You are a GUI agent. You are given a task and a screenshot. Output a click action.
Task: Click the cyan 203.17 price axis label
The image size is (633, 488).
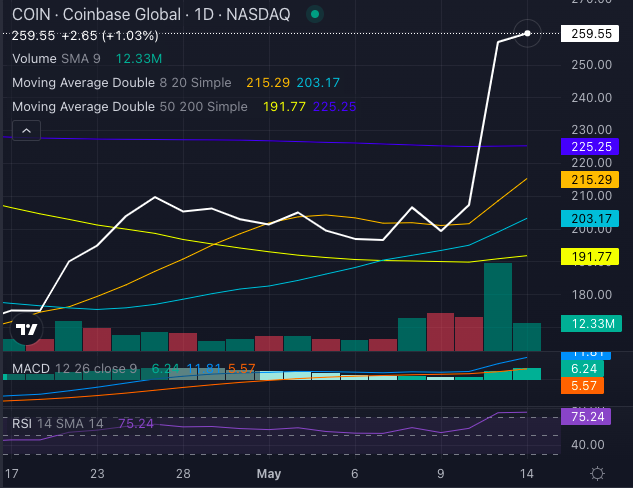[590, 218]
